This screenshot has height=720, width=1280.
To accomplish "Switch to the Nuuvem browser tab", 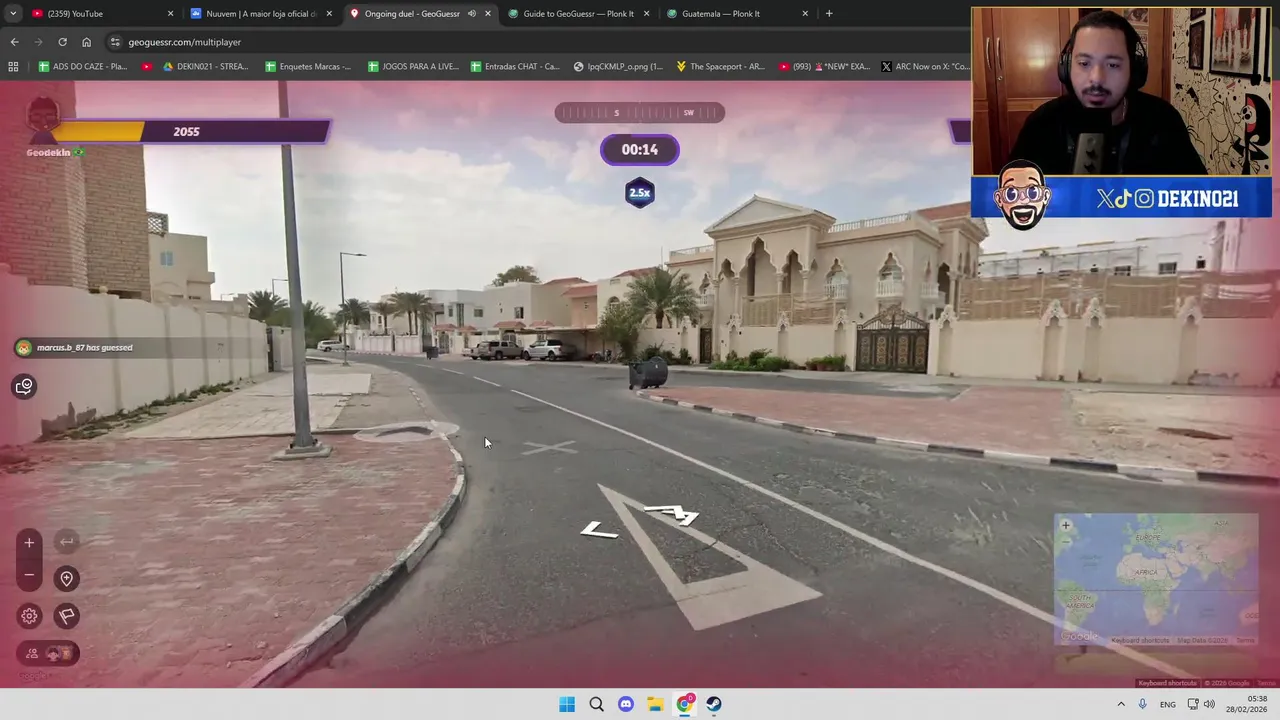I will point(262,14).
